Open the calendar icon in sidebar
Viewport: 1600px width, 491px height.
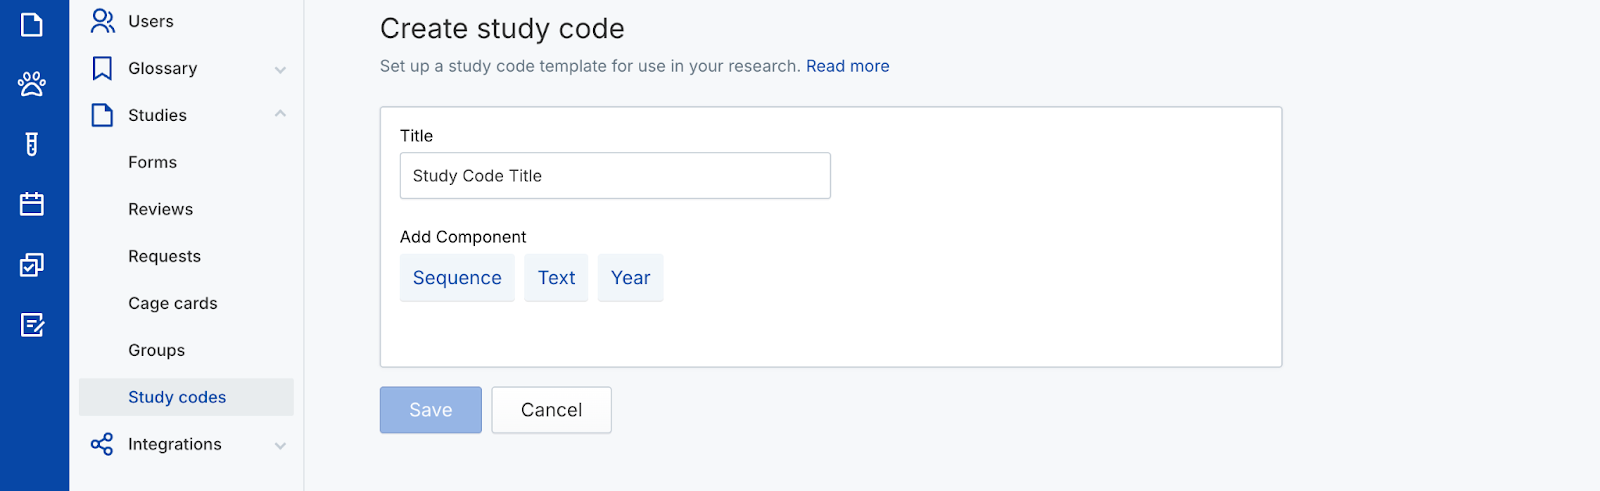[32, 204]
